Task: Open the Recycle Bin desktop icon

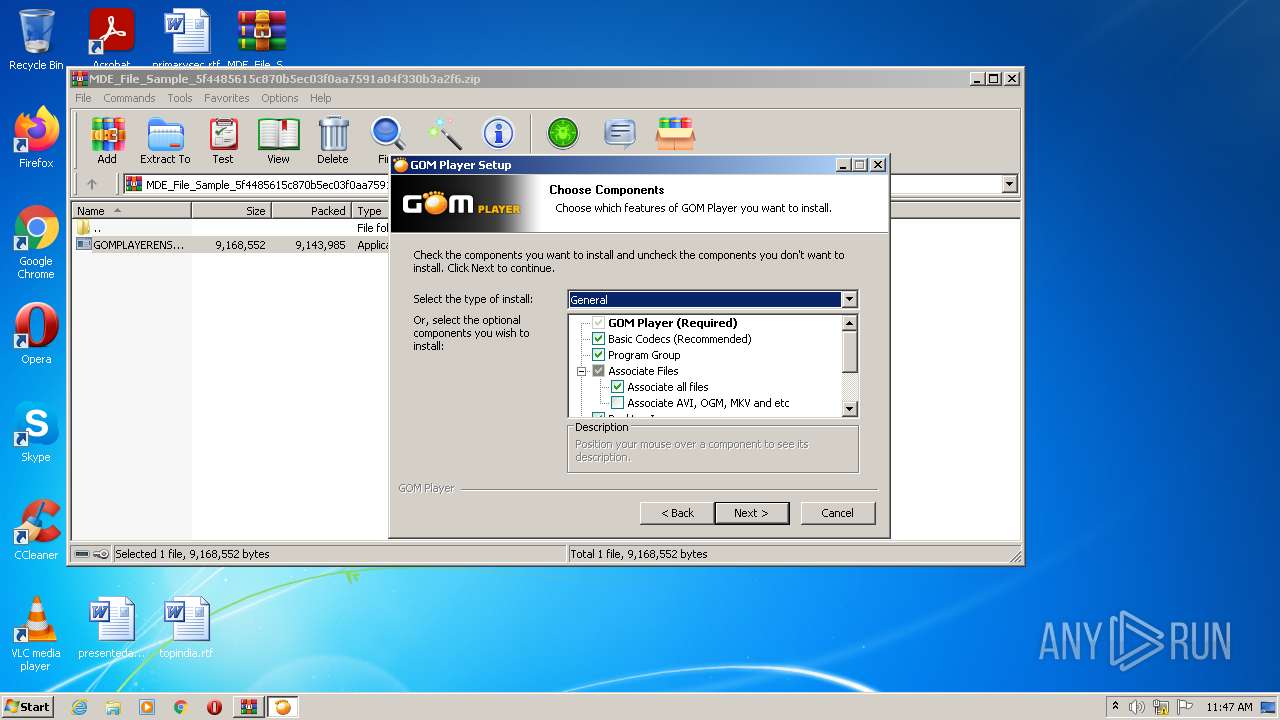Action: tap(36, 40)
